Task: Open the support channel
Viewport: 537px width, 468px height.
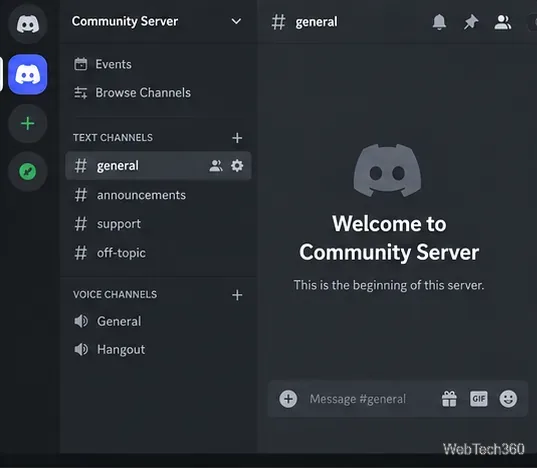Action: click(158, 224)
